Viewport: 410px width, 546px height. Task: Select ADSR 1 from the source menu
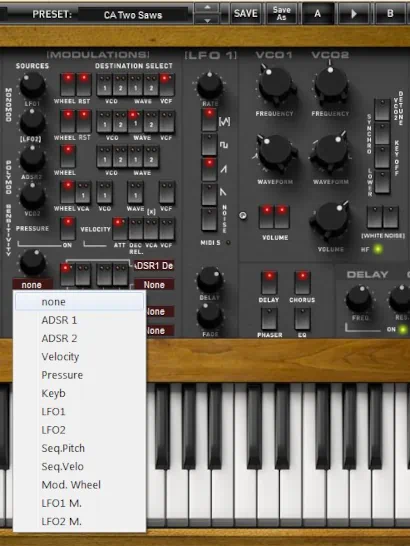79,320
